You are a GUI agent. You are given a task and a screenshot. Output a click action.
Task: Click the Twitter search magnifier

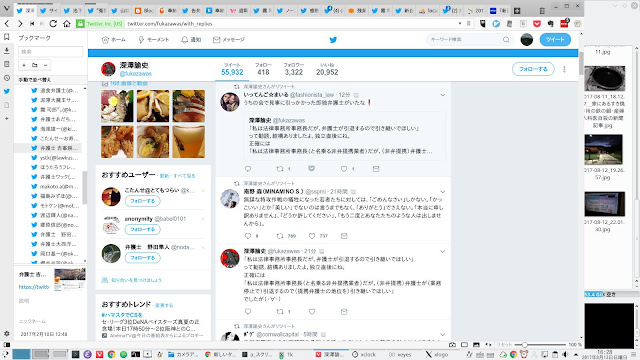click(x=506, y=40)
